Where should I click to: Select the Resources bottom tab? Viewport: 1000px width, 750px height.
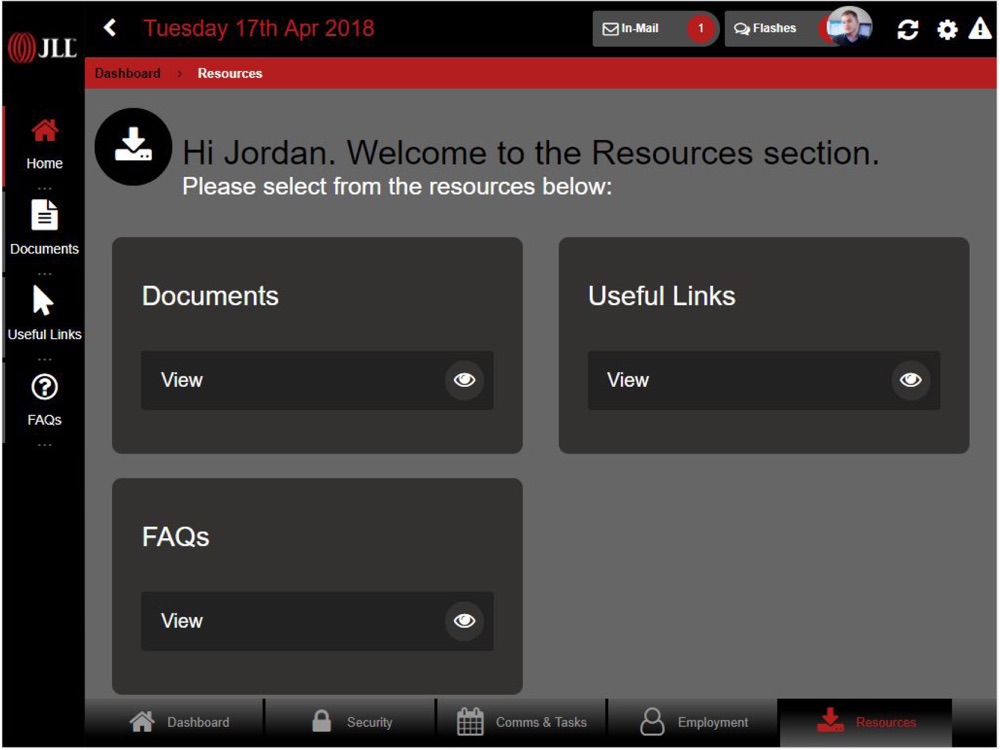coord(865,723)
